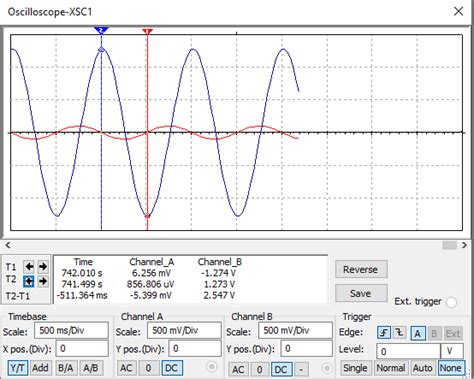
Task: Select trigger source A
Action: point(418,333)
